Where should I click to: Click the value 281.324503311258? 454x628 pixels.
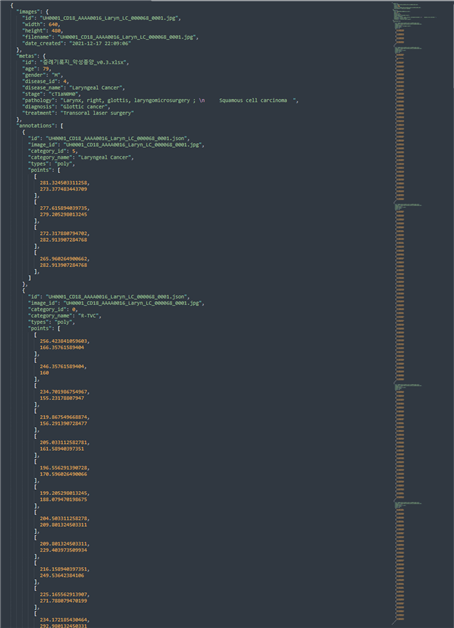pos(65,183)
